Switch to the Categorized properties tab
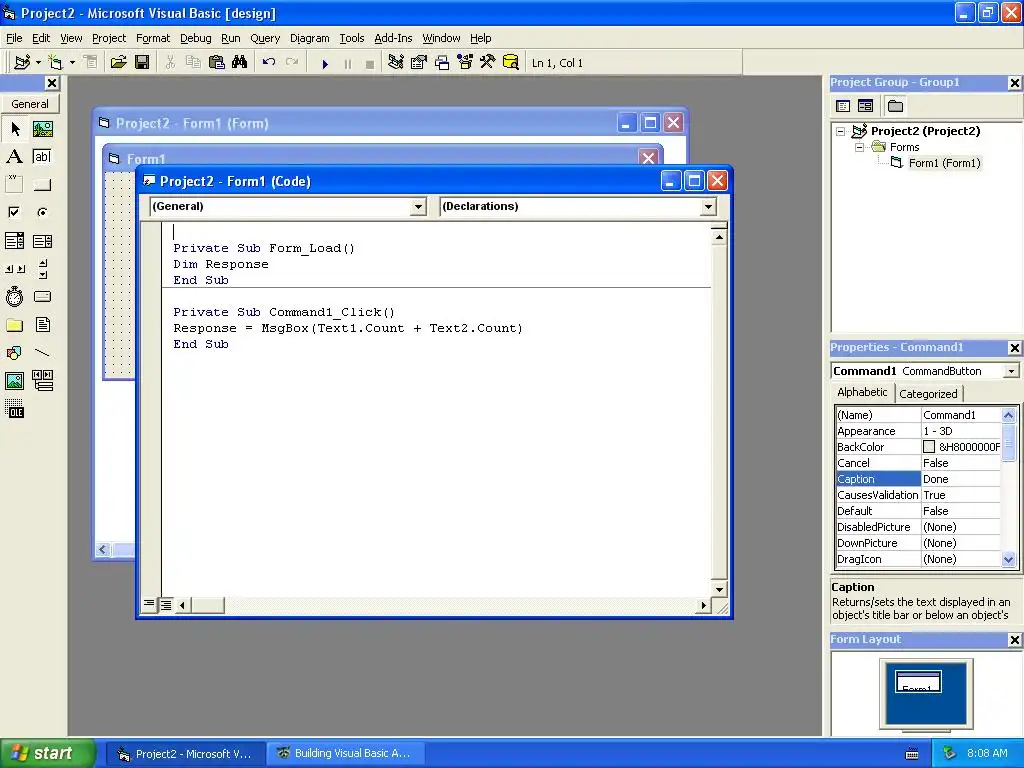This screenshot has width=1024, height=768. point(928,394)
